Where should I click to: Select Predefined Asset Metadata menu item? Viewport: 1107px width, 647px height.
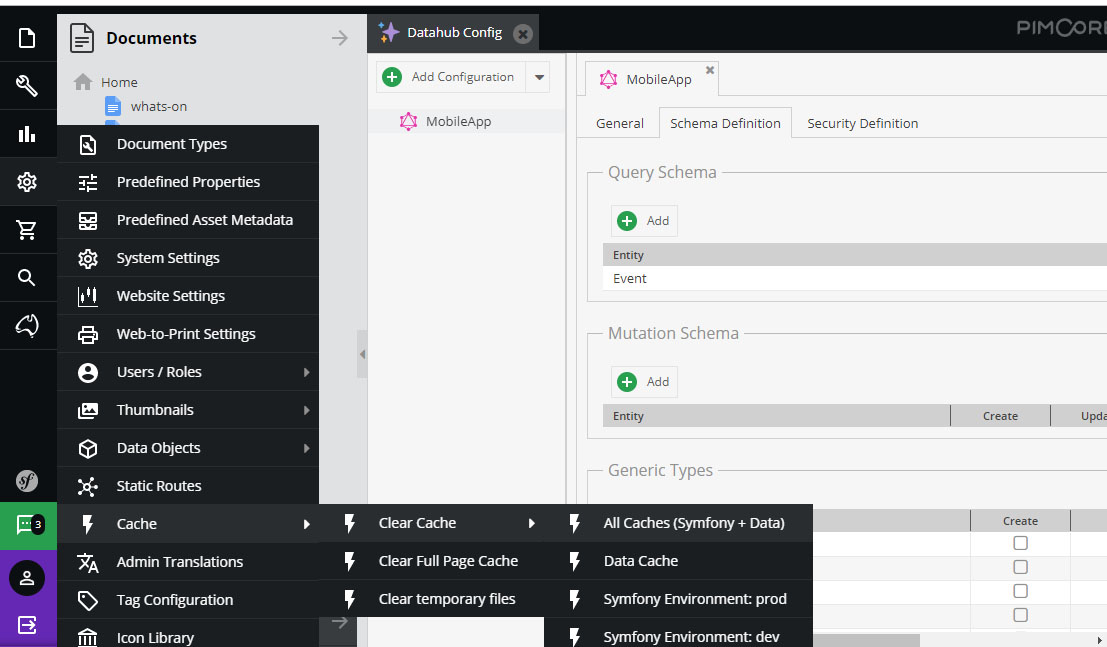coord(188,220)
